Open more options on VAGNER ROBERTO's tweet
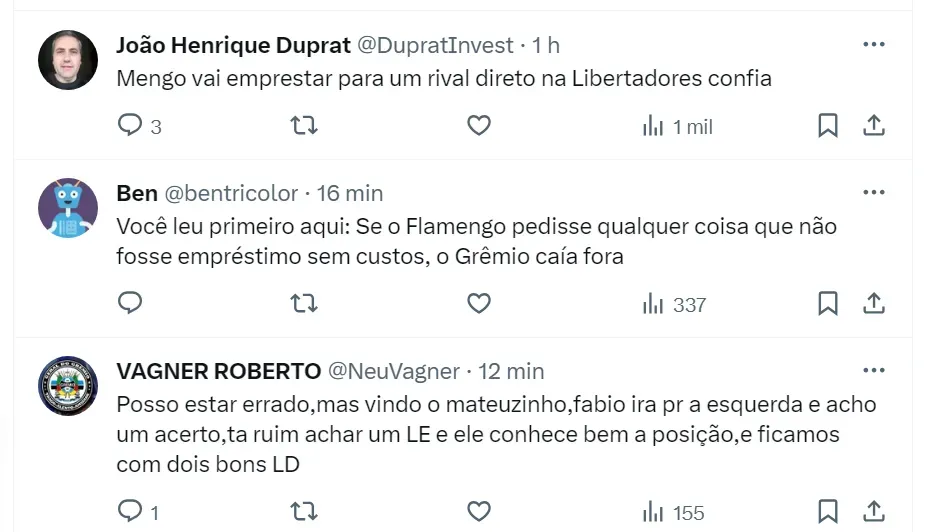 click(873, 371)
